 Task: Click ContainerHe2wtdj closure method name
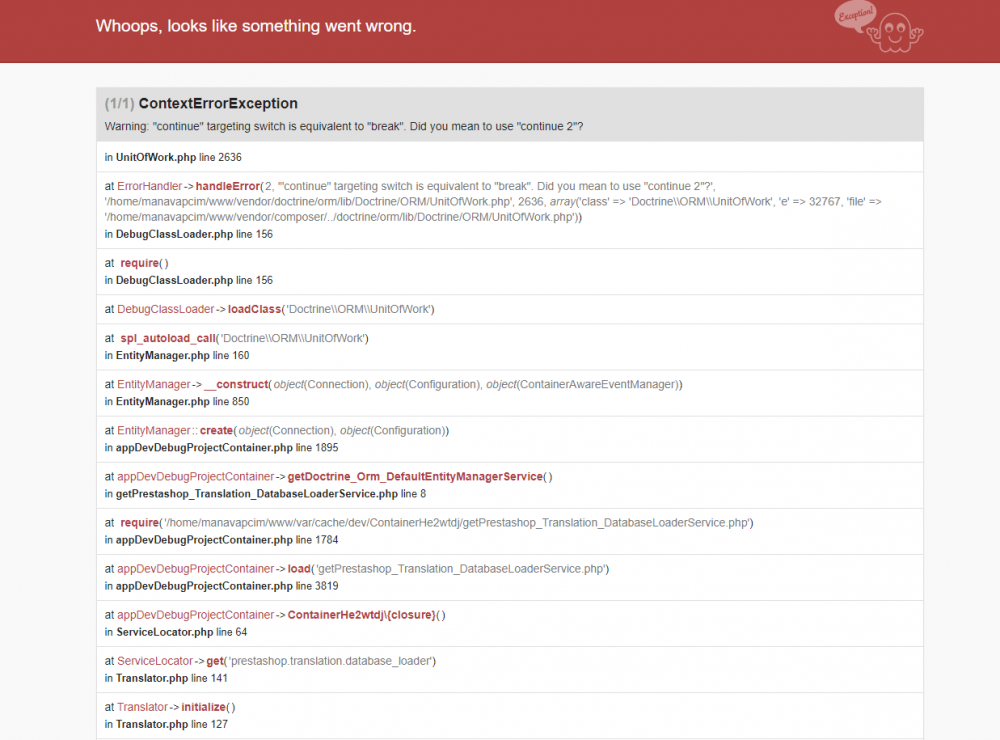pos(361,614)
